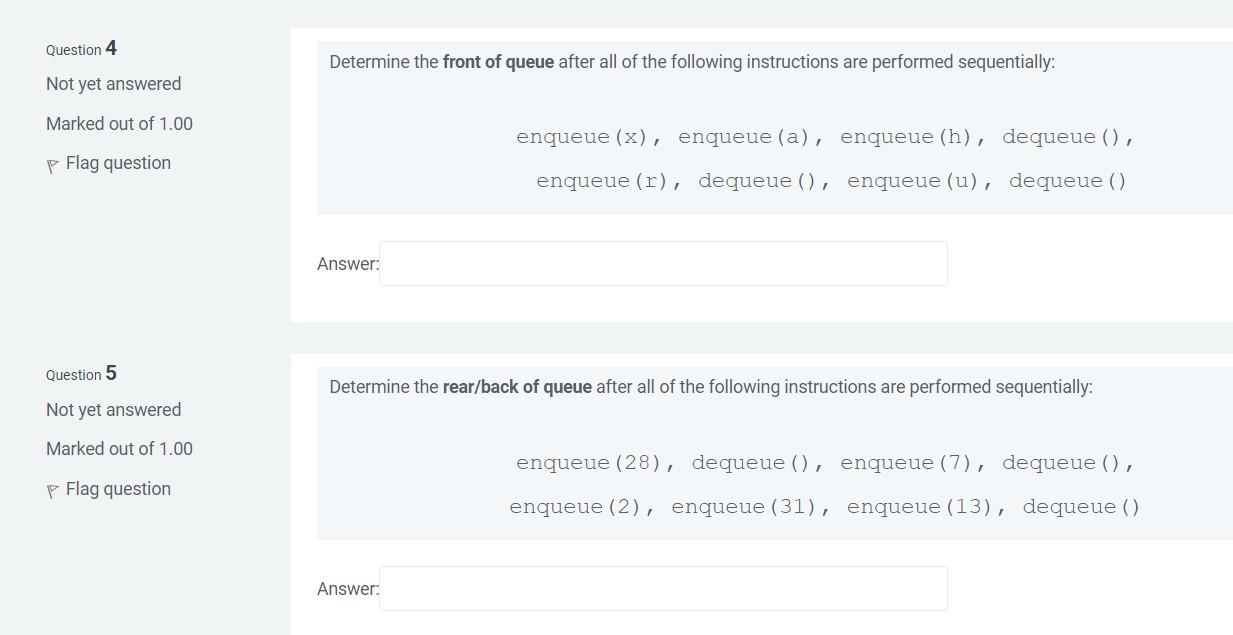Click the Answer label of Question 5

click(x=346, y=589)
